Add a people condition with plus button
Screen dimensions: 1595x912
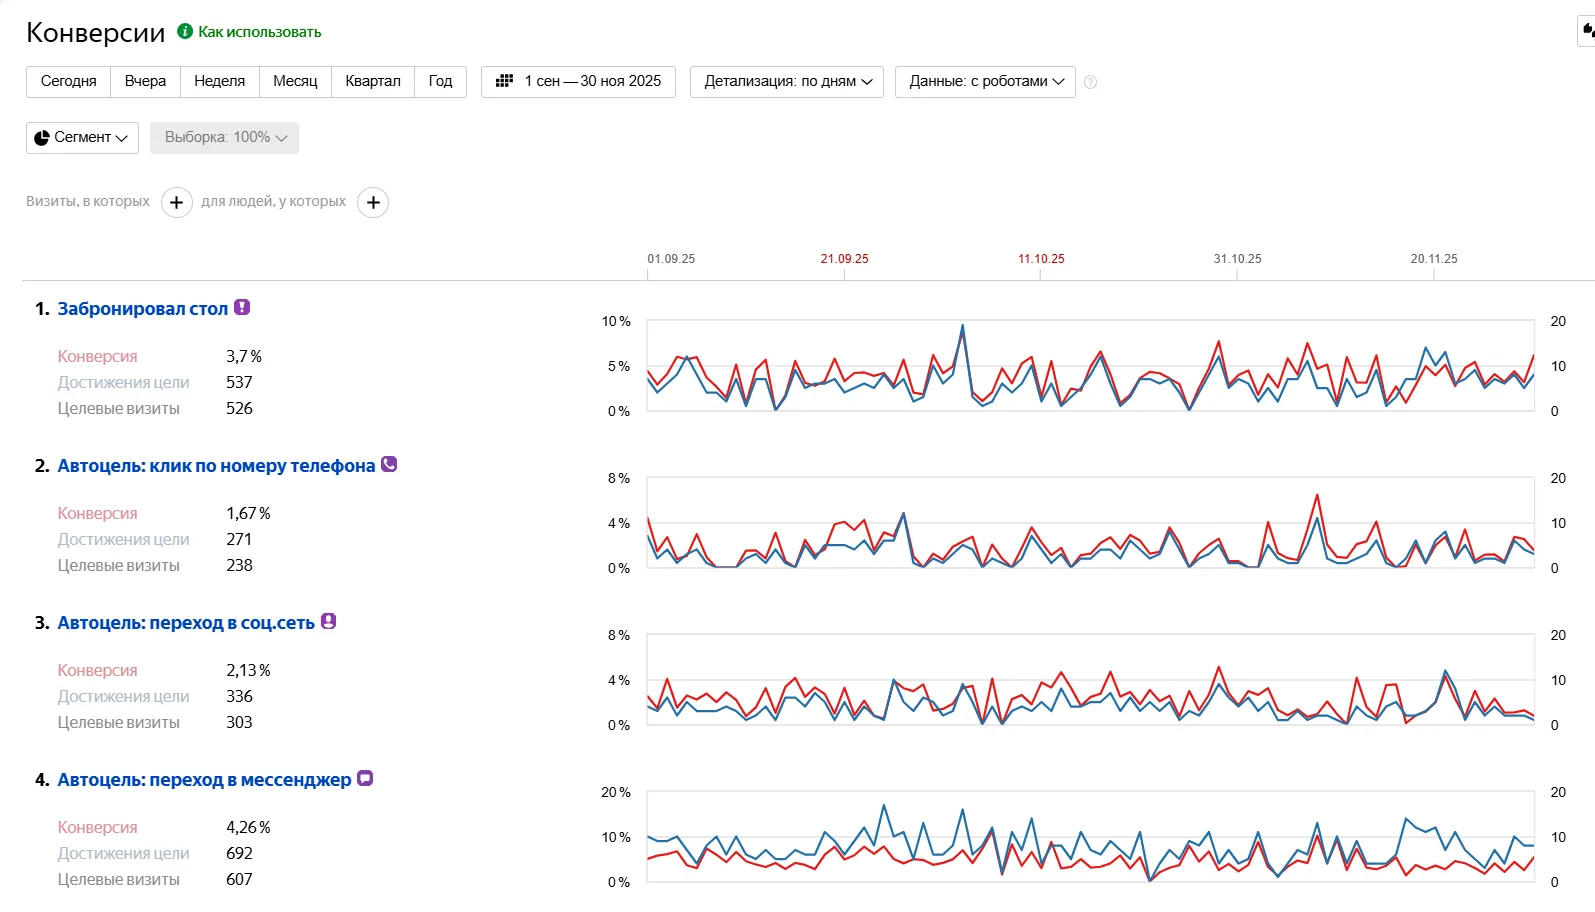coord(373,202)
